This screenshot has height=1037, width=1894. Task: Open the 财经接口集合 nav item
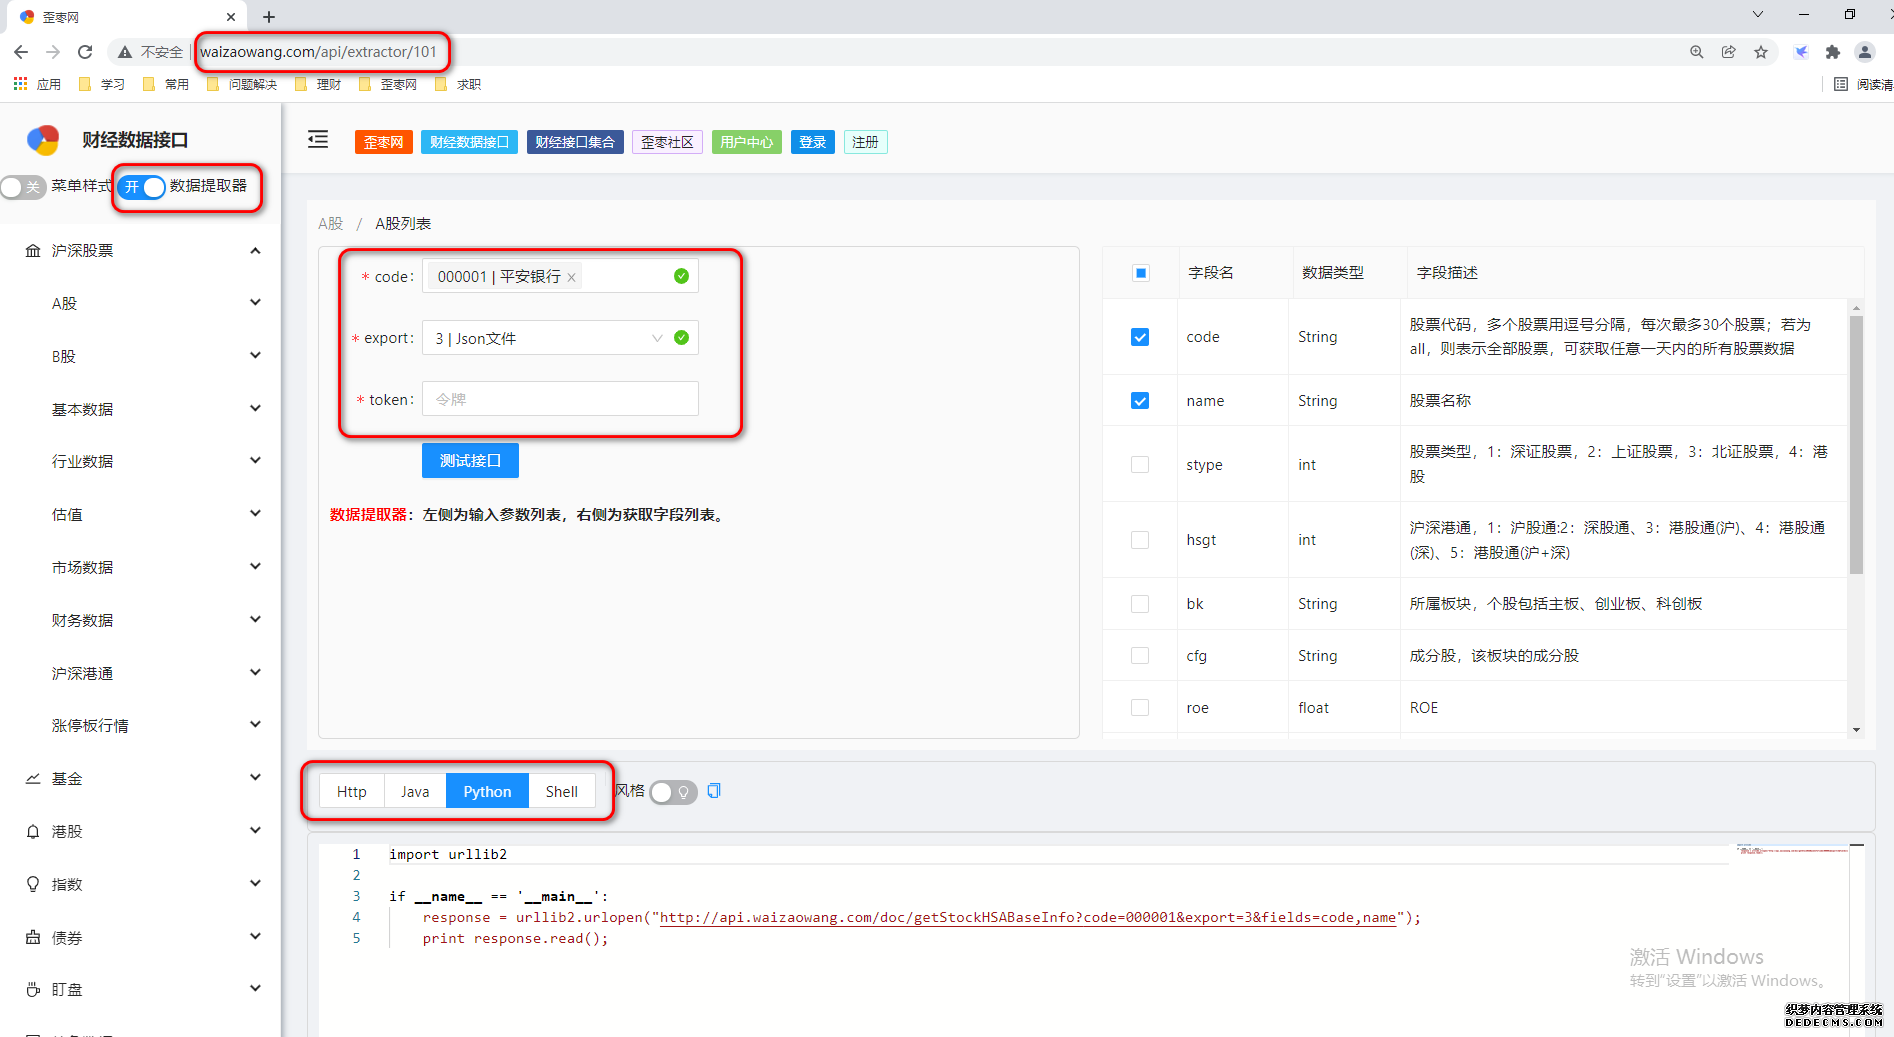tap(575, 142)
